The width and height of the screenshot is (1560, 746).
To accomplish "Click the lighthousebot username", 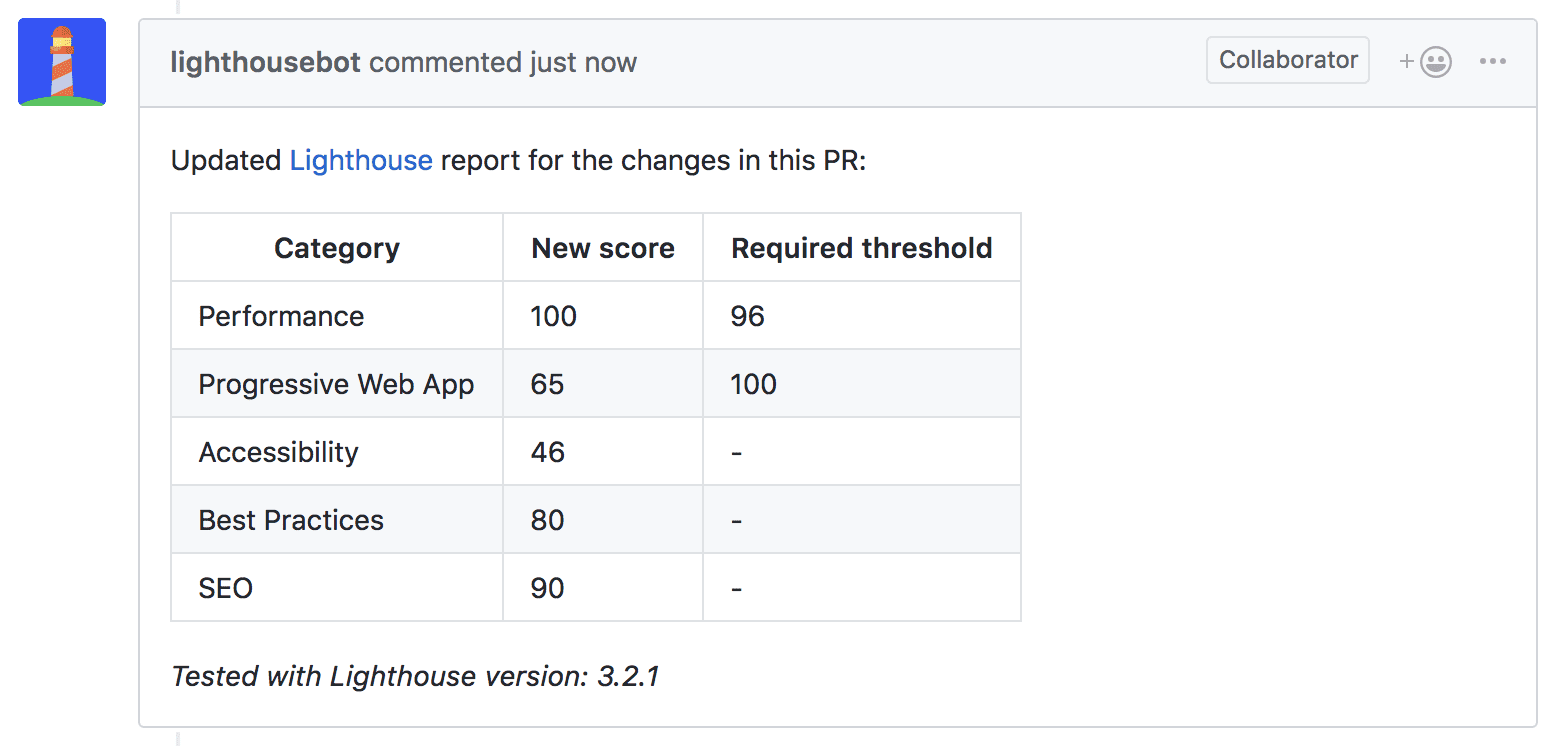I will (265, 62).
